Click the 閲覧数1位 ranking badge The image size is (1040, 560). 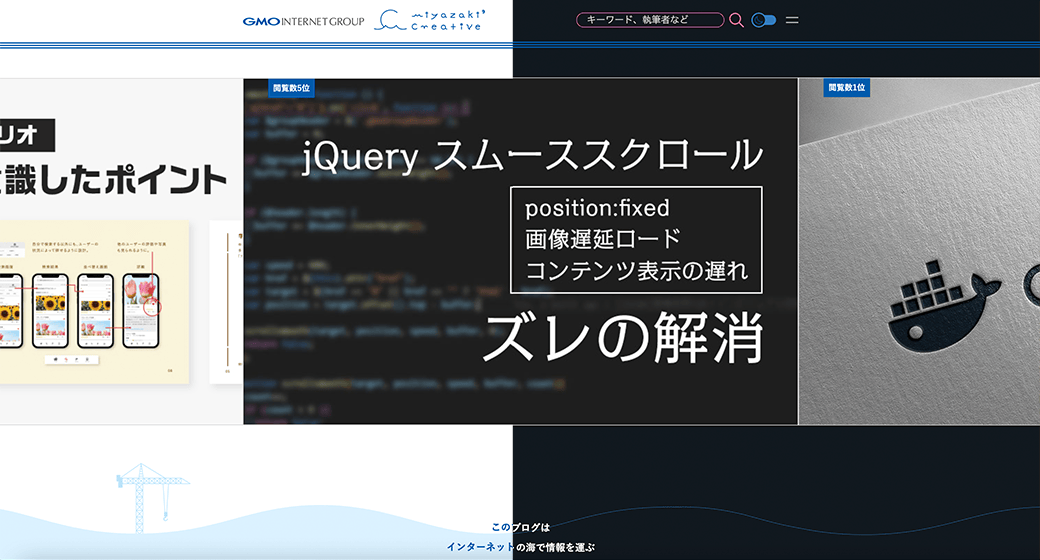(x=846, y=88)
